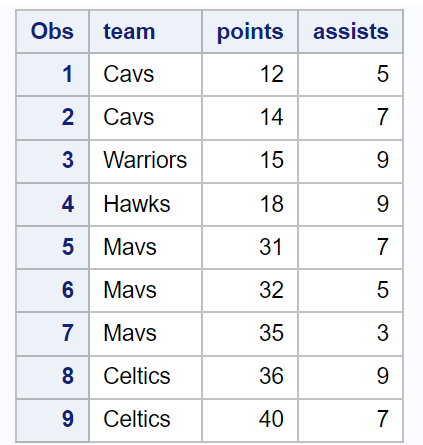Select the team column header
This screenshot has height=445, width=423.
[145, 32]
